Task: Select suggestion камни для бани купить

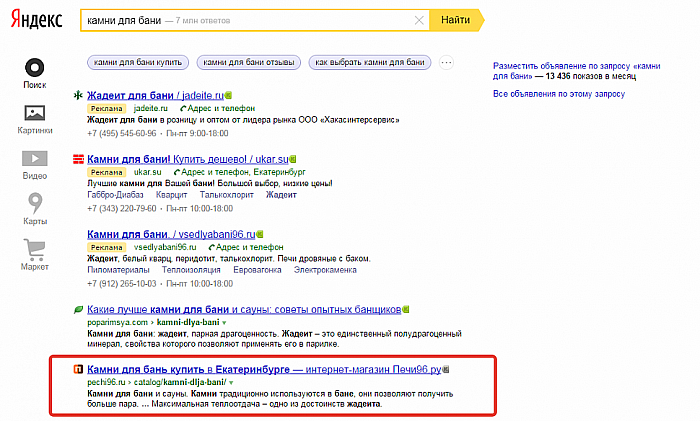Action: point(138,63)
